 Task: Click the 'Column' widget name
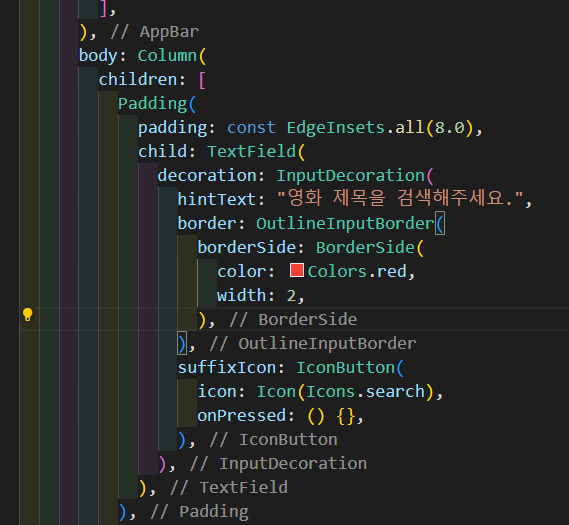[167, 56]
